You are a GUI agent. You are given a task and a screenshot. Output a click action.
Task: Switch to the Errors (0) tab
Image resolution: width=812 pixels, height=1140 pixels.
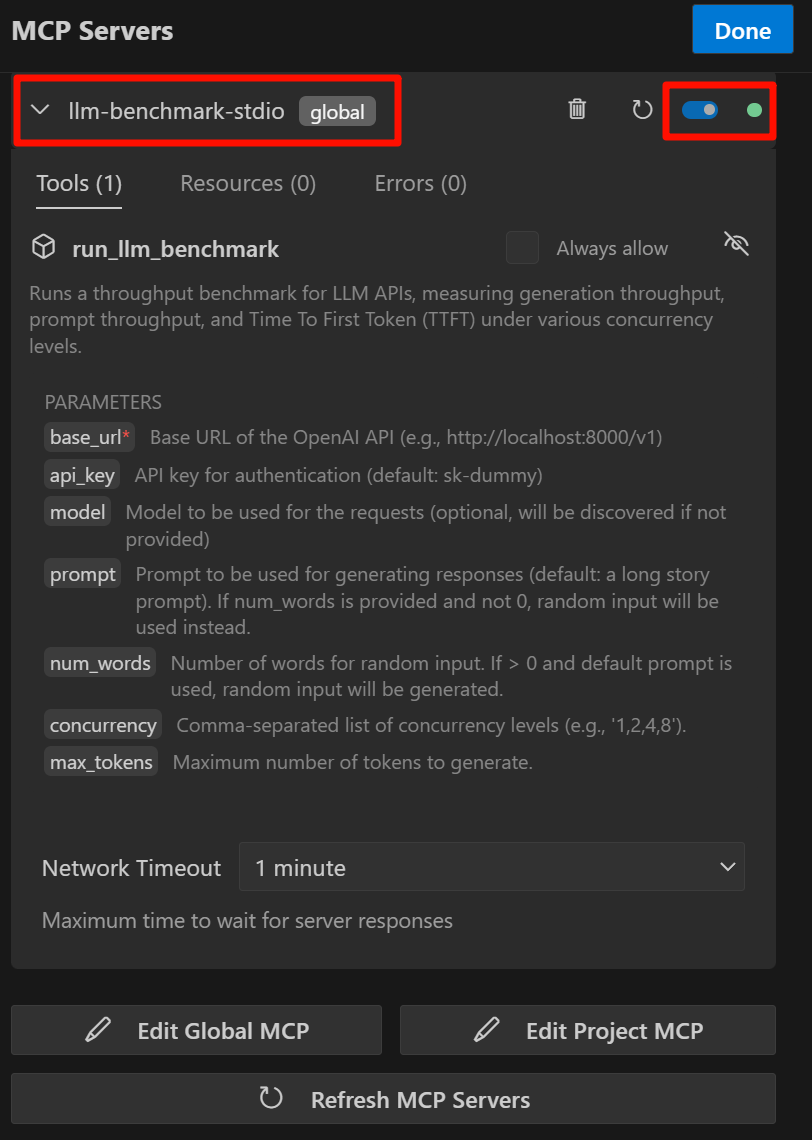pyautogui.click(x=420, y=183)
